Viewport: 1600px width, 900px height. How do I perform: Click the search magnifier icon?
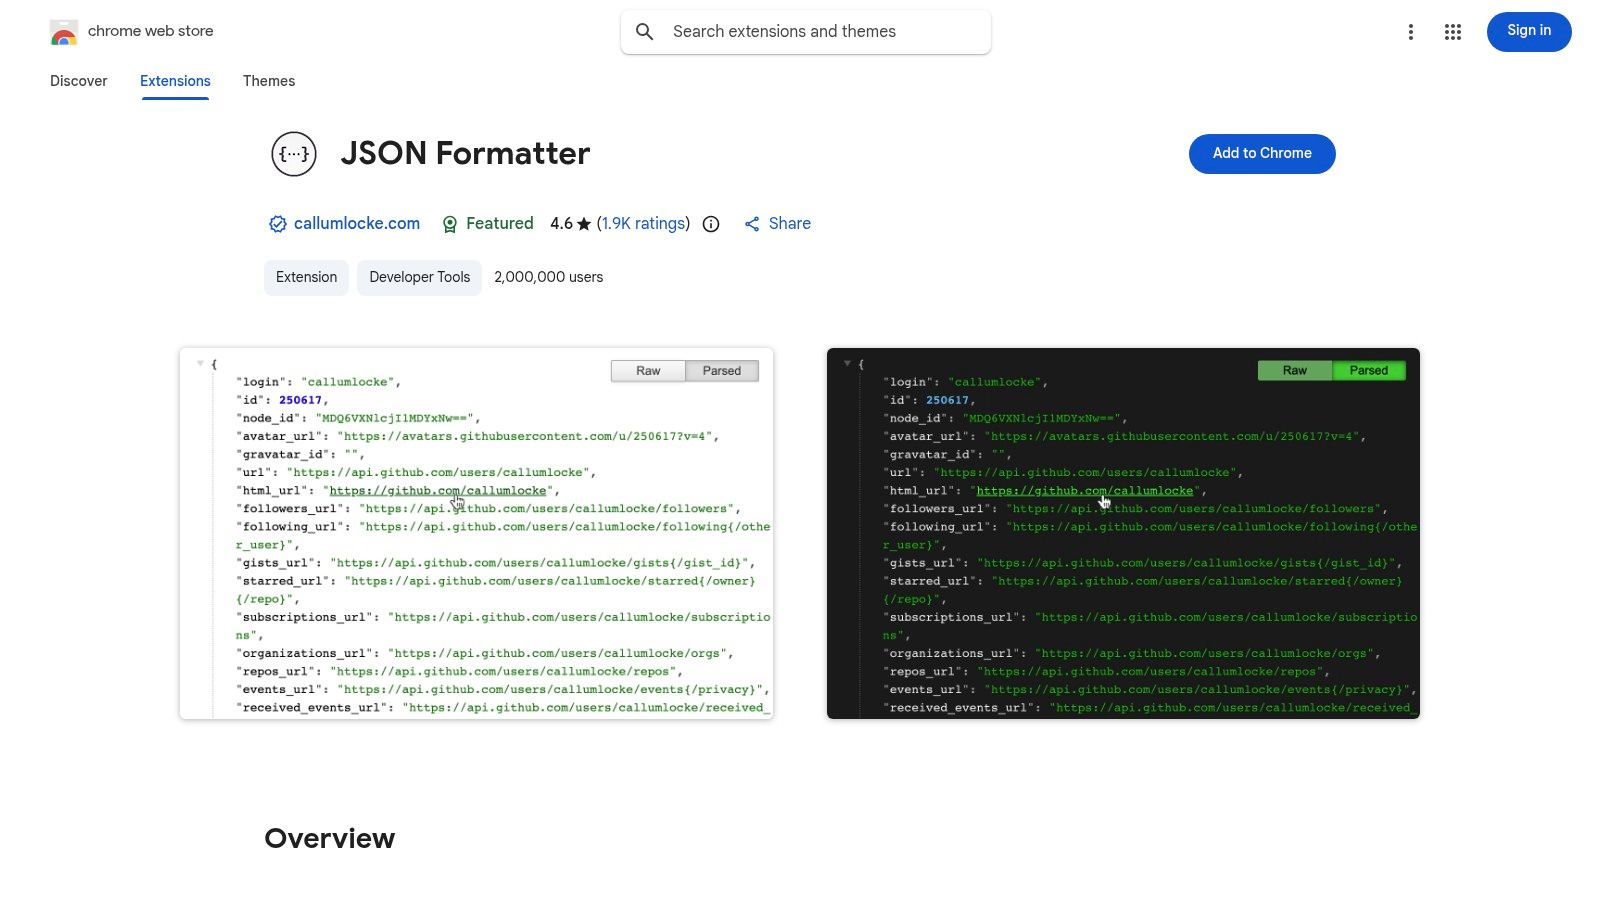645,31
